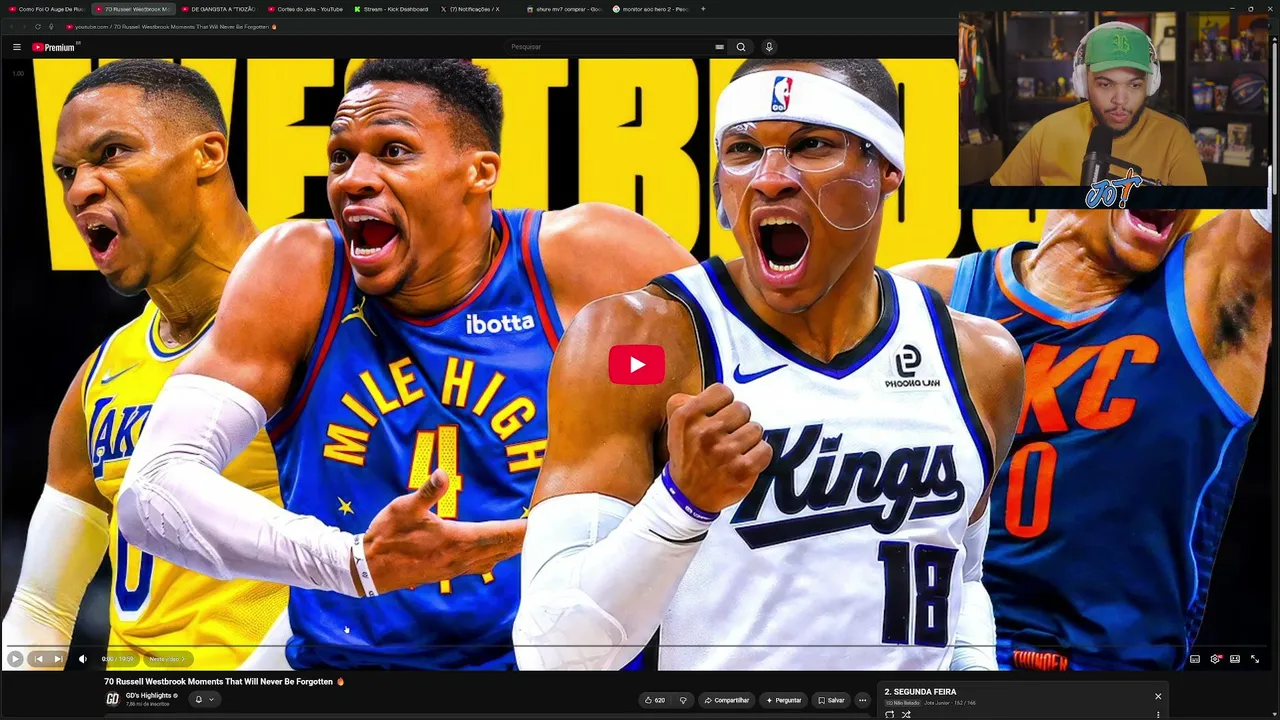1280x720 pixels.
Task: Switch to 'Como Foi O Auge De Ru...' tab
Action: [x=46, y=9]
